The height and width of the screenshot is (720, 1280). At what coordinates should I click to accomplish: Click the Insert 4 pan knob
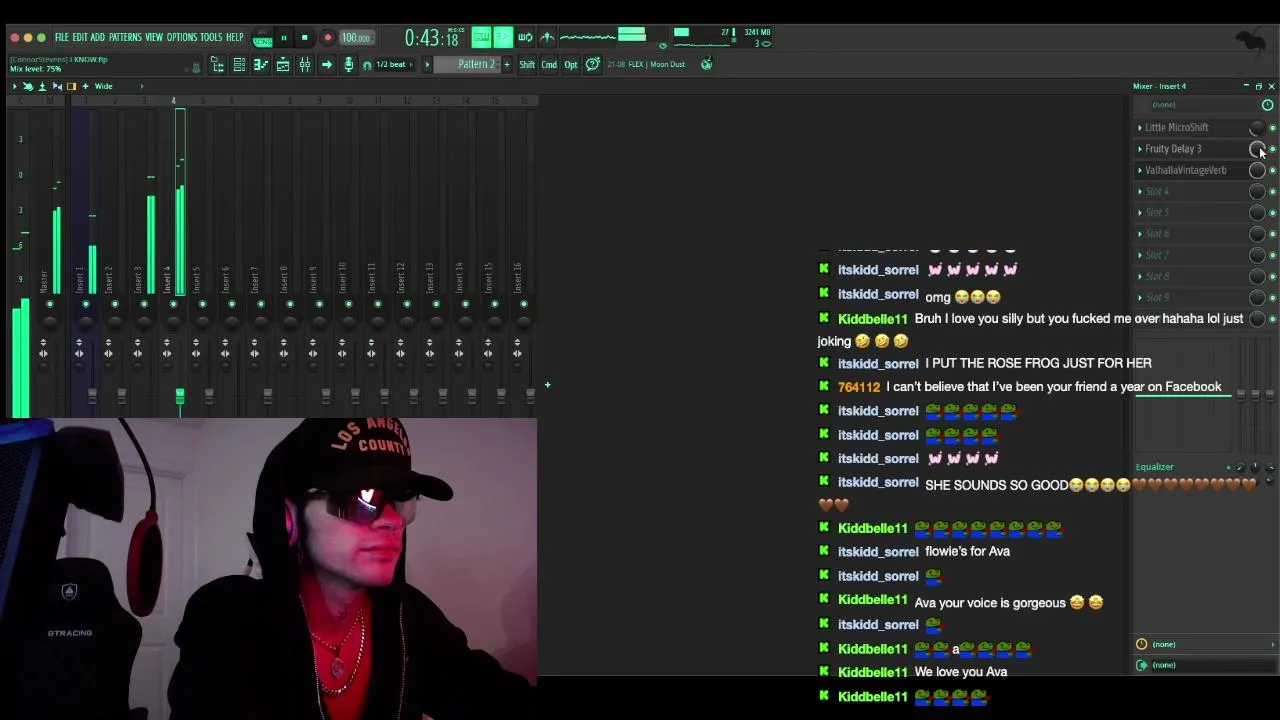(173, 321)
